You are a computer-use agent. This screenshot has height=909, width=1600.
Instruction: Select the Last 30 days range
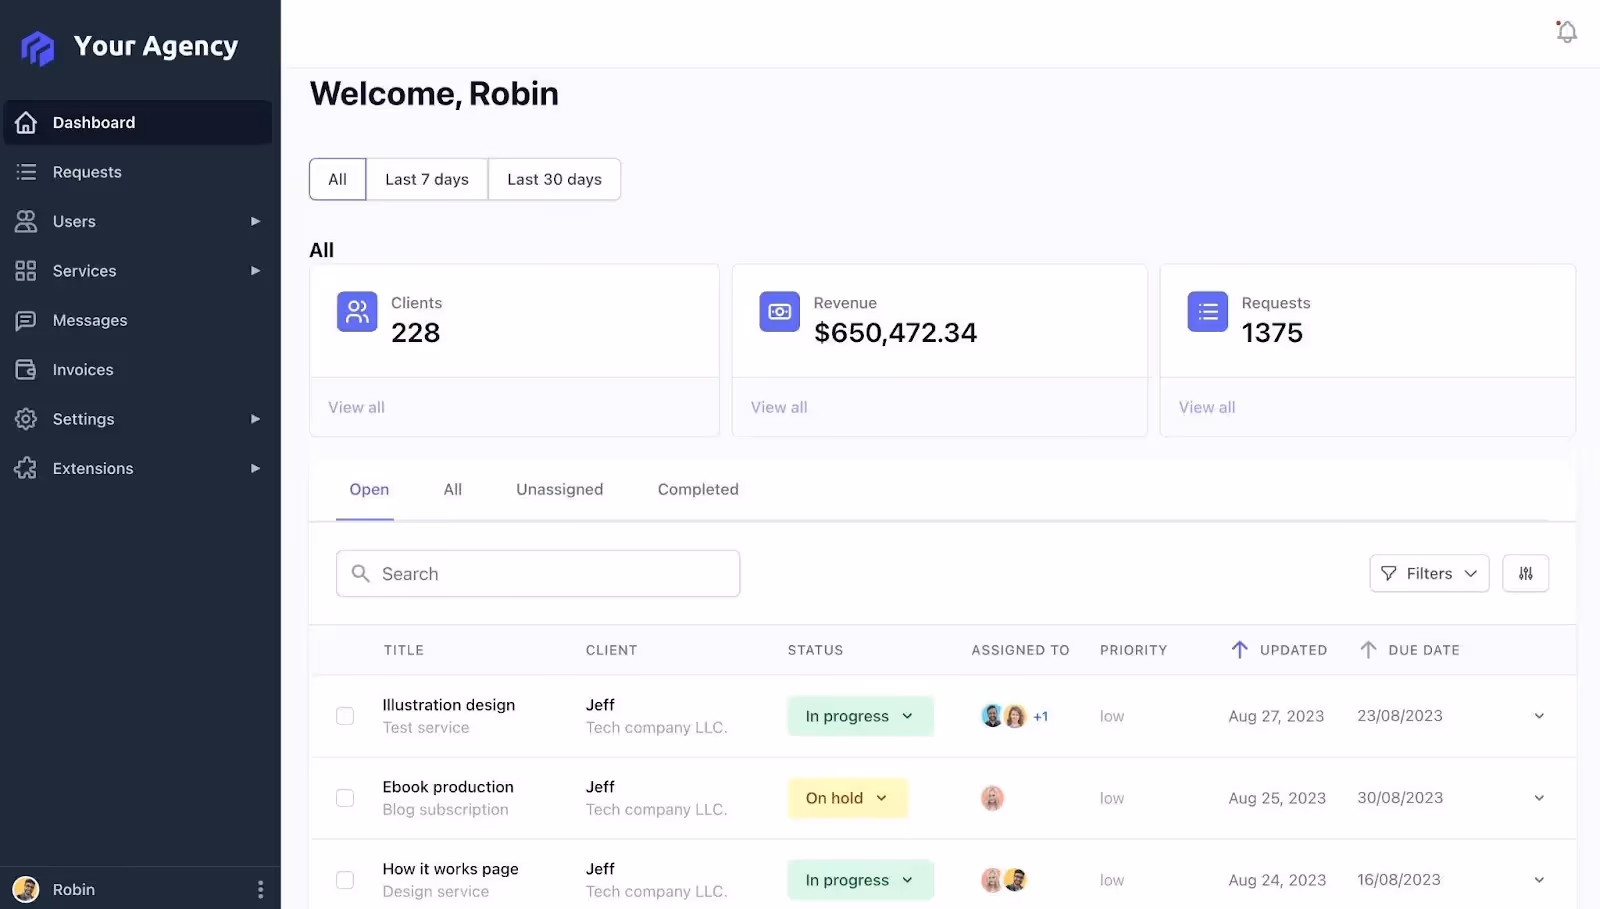[554, 179]
